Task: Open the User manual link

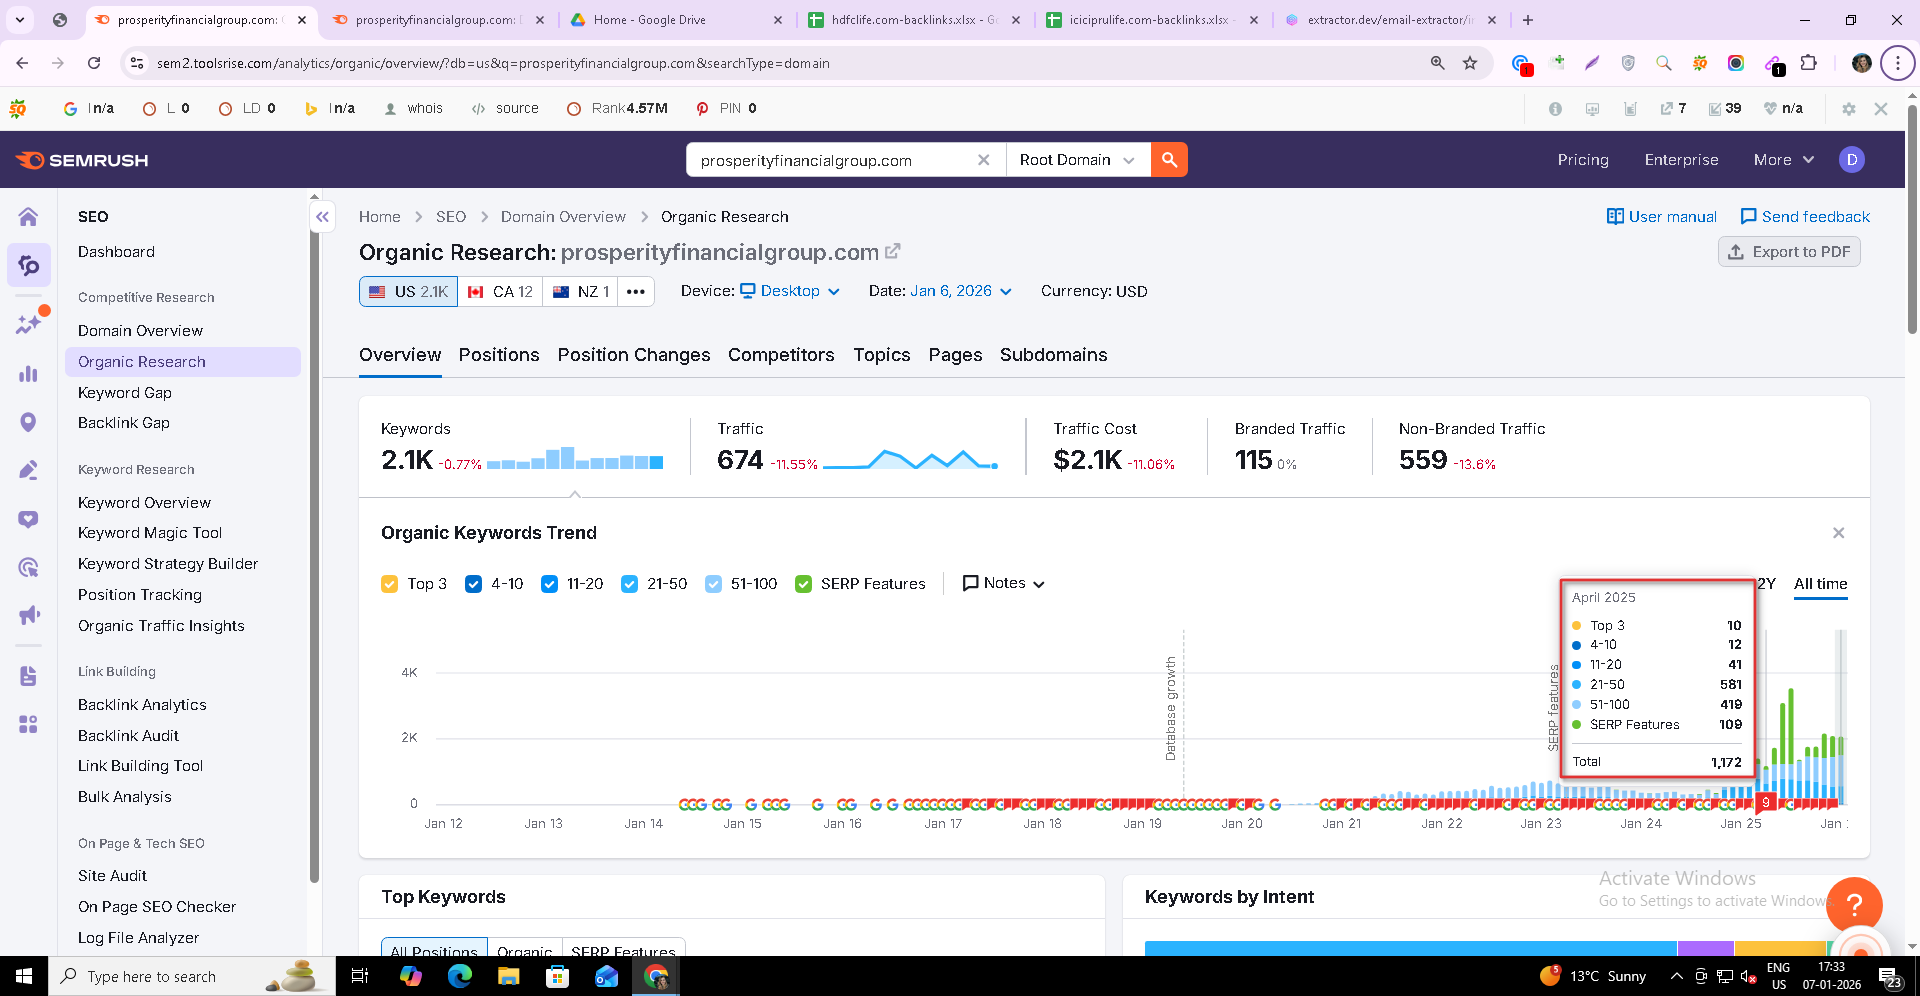Action: (x=1661, y=217)
